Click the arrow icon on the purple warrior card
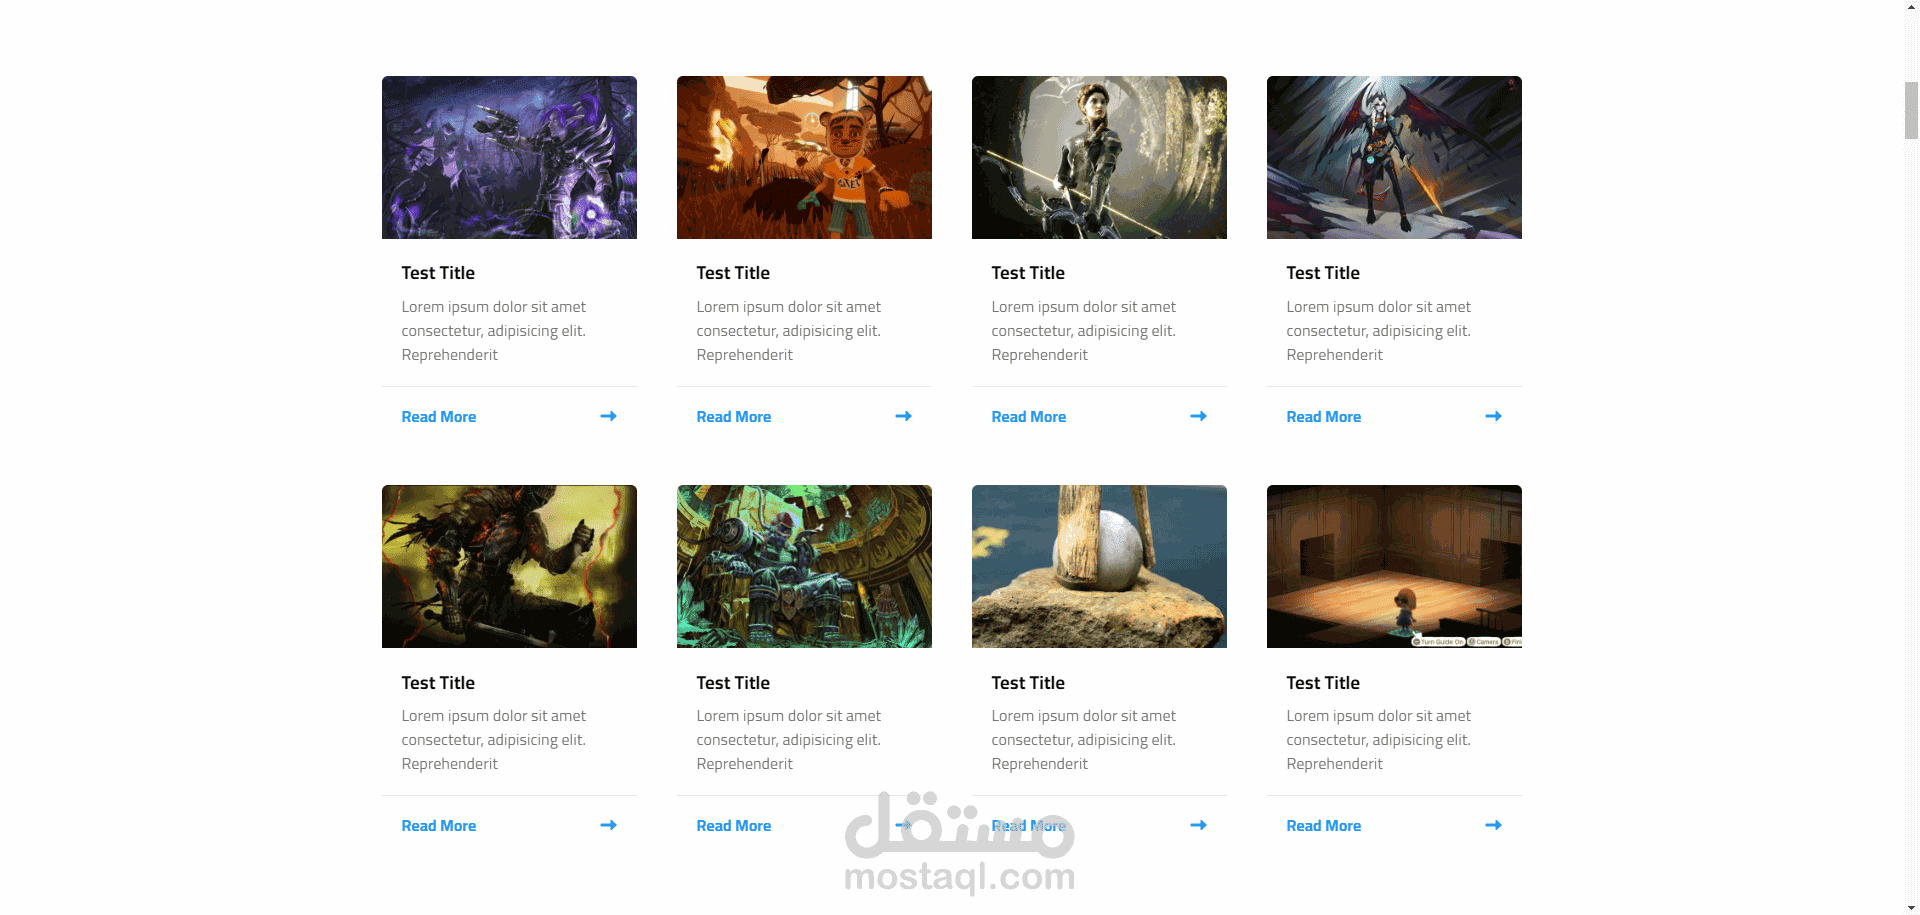1920x915 pixels. pos(608,416)
